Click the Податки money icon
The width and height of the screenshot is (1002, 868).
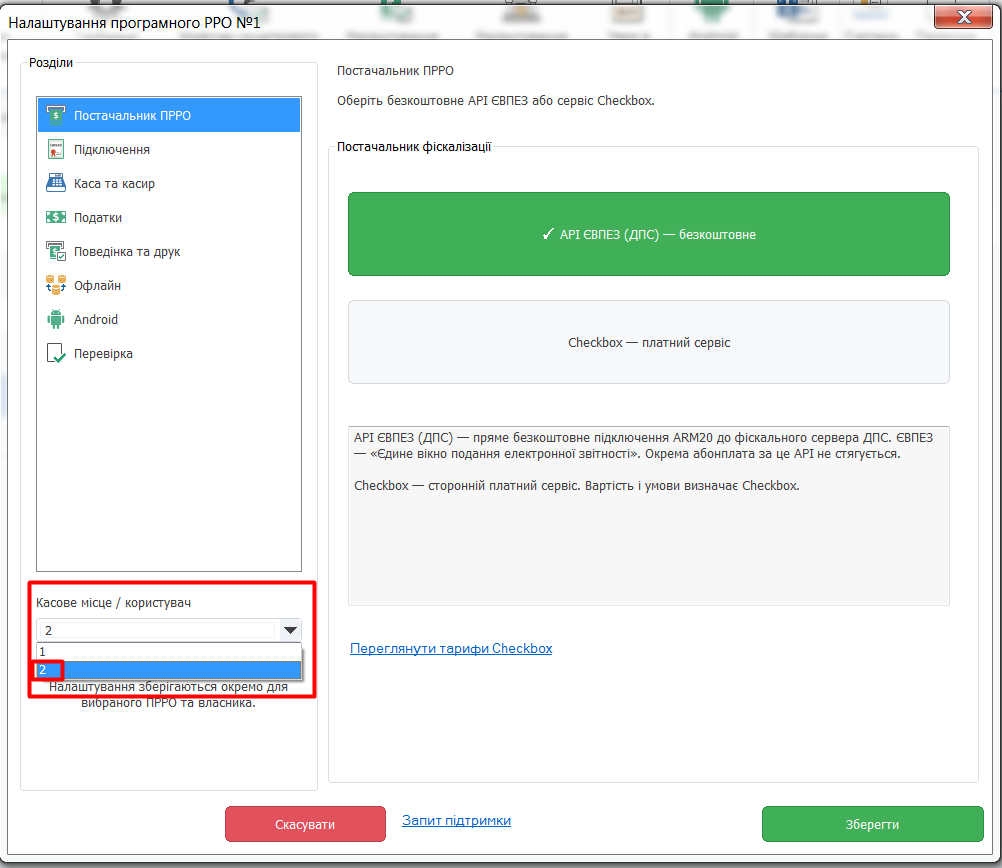[x=56, y=217]
